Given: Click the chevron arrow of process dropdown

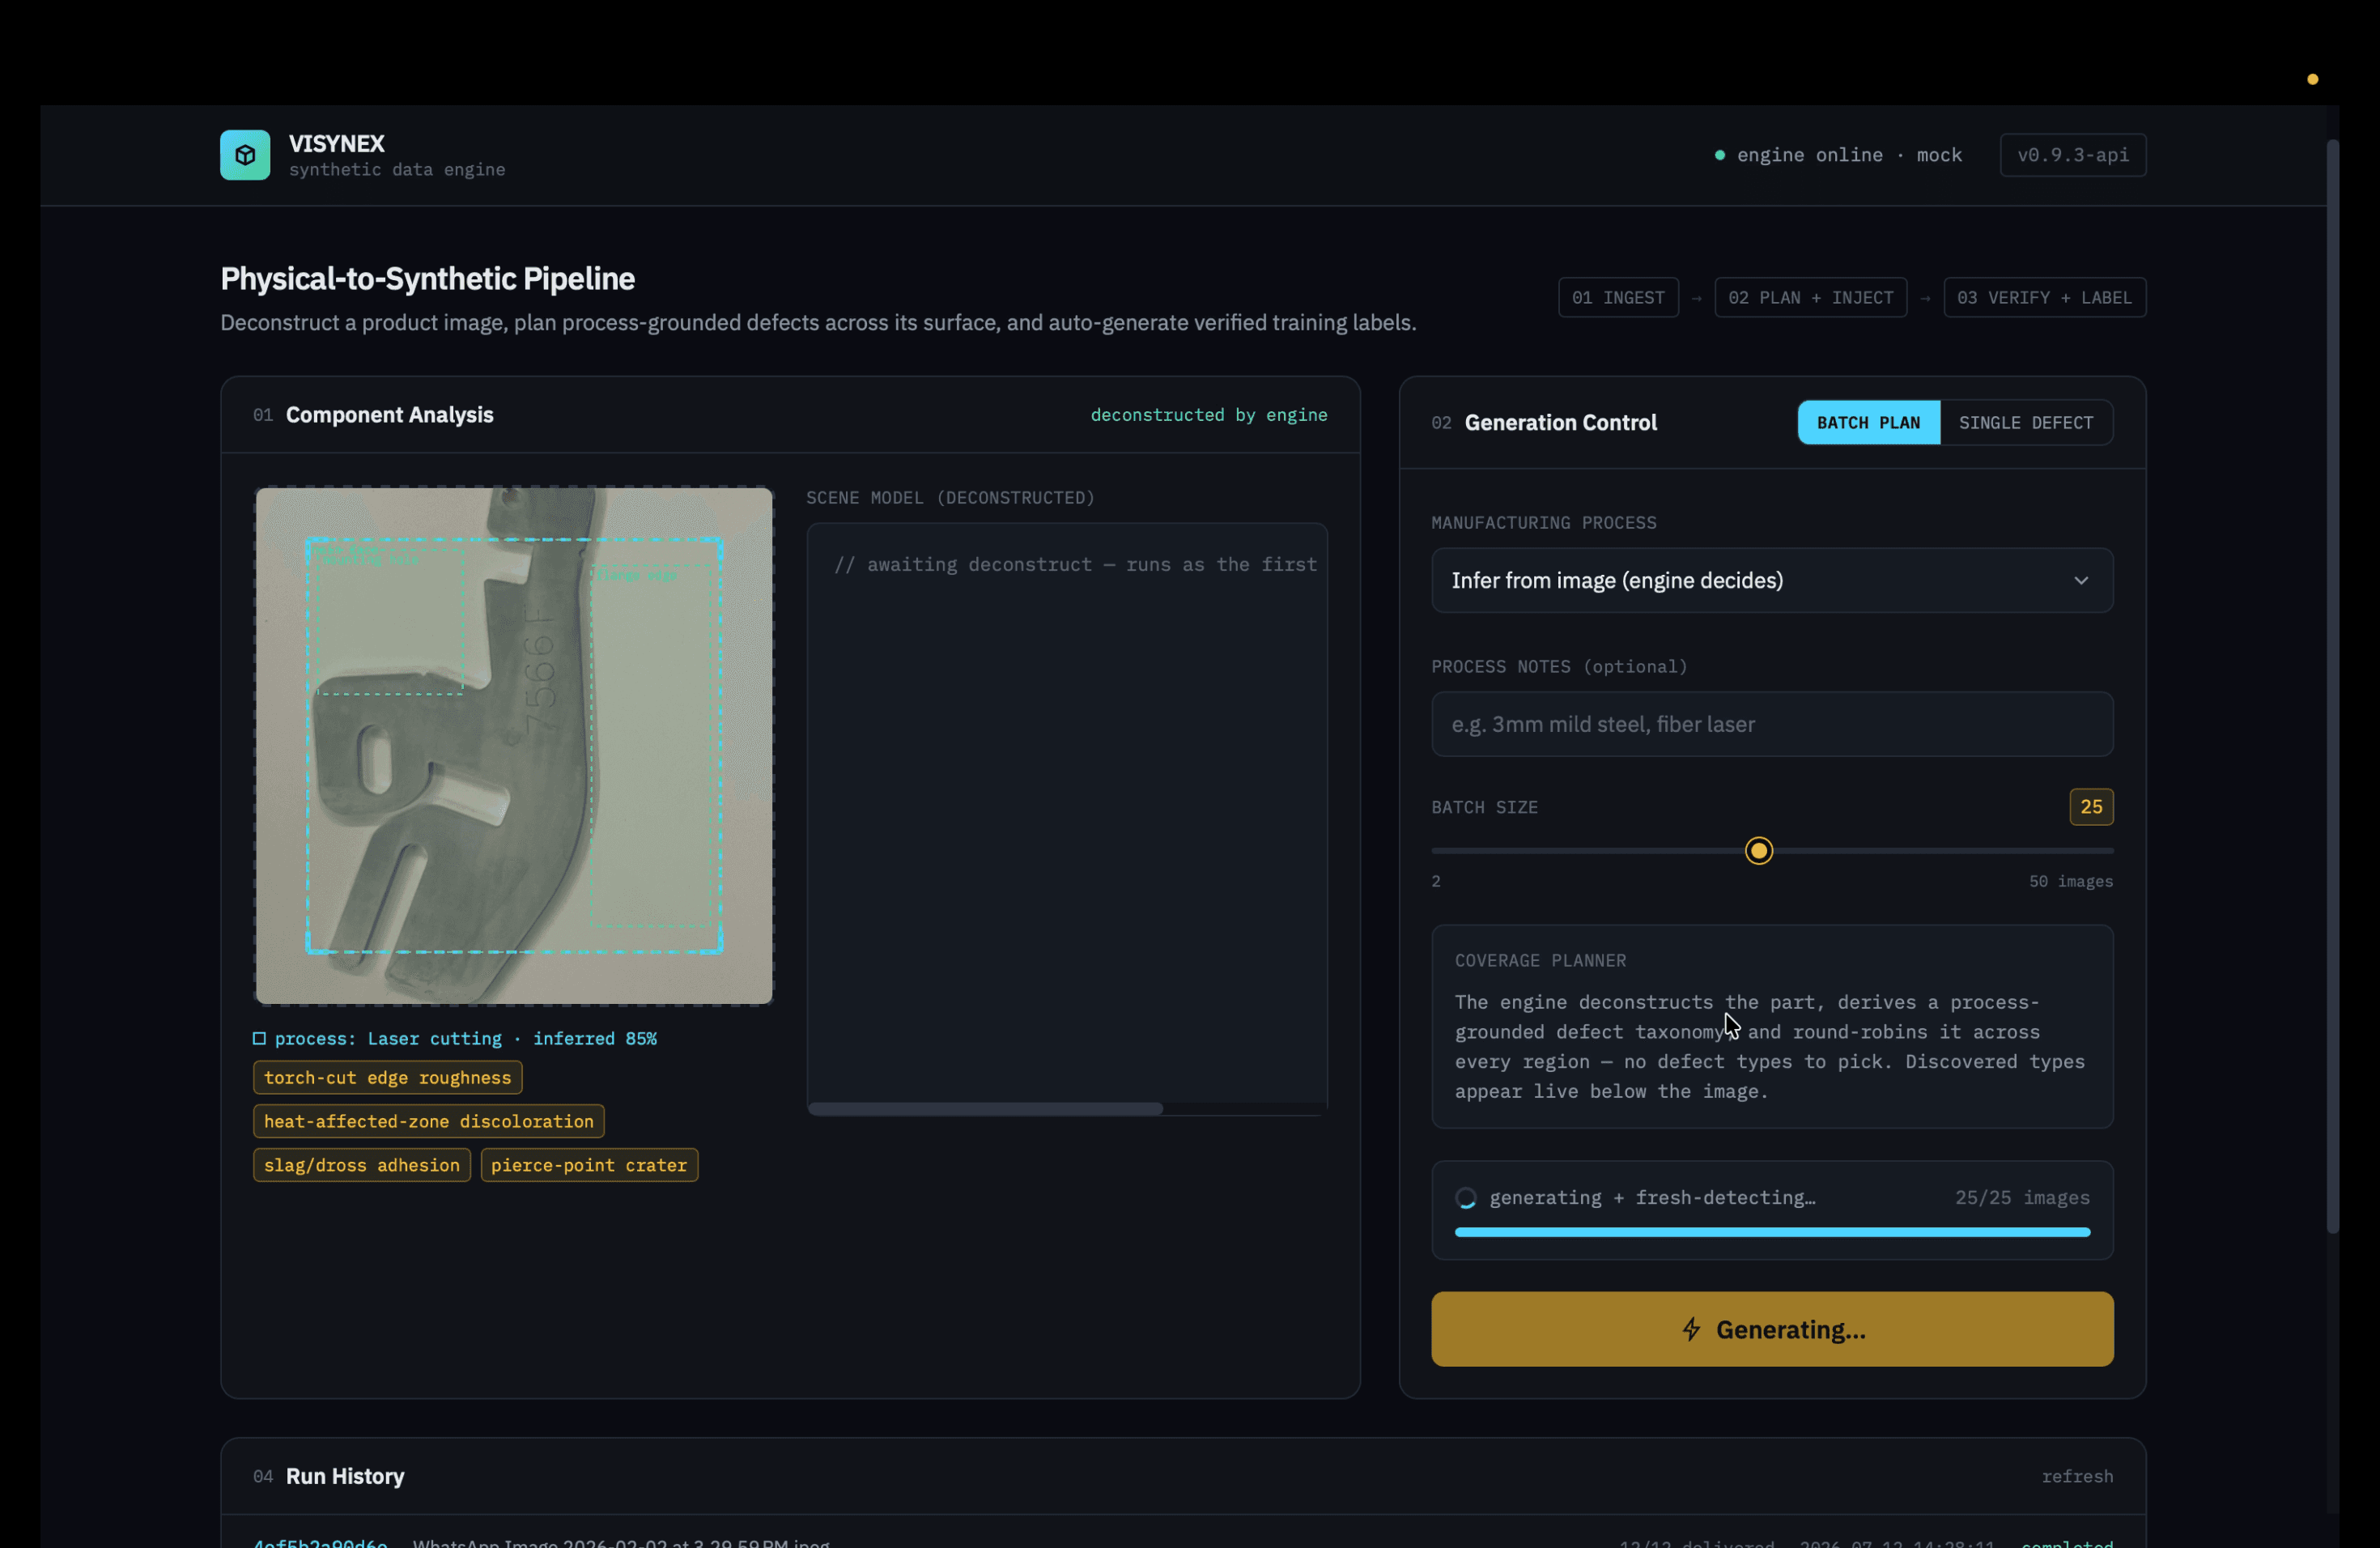Looking at the screenshot, I should [x=2081, y=581].
